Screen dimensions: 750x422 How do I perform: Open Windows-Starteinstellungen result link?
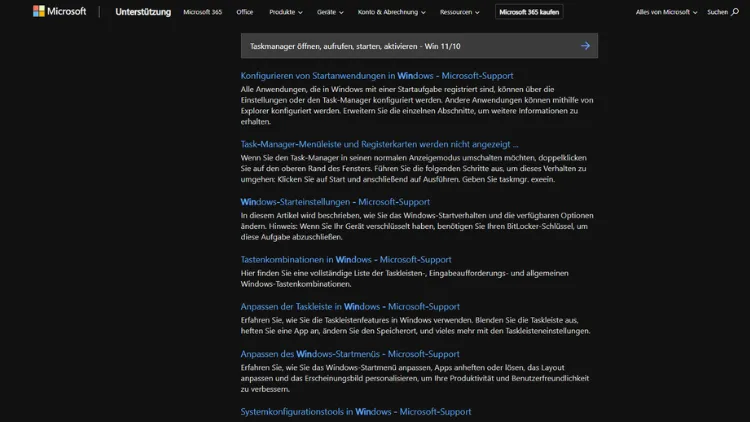click(335, 202)
